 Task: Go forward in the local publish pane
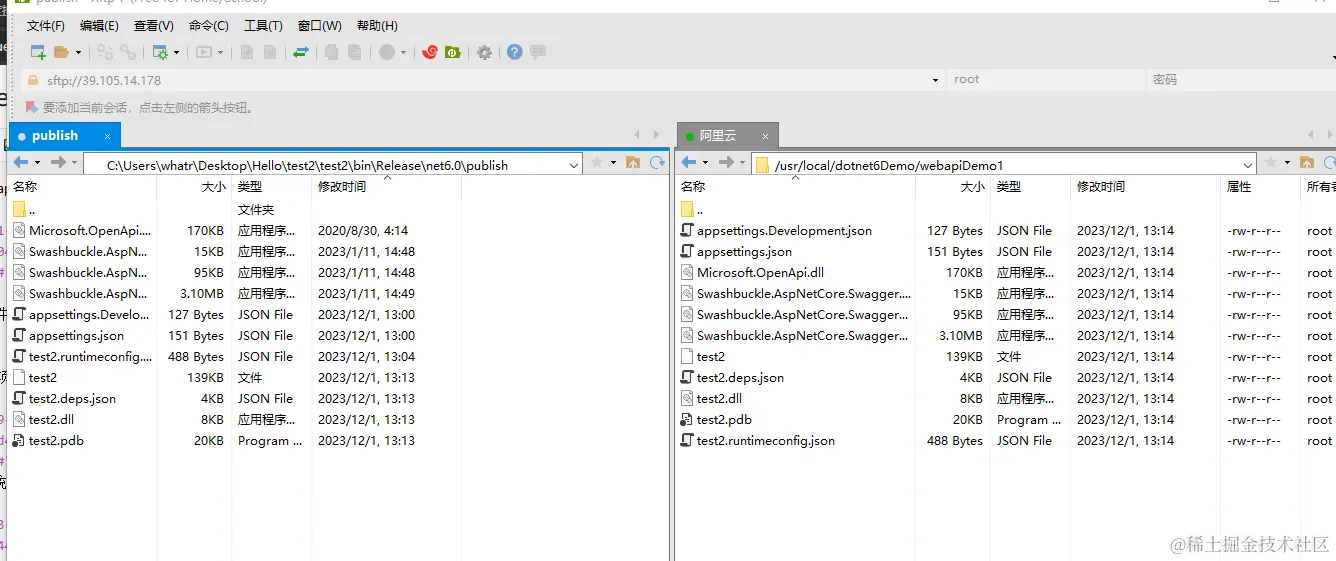[x=58, y=162]
